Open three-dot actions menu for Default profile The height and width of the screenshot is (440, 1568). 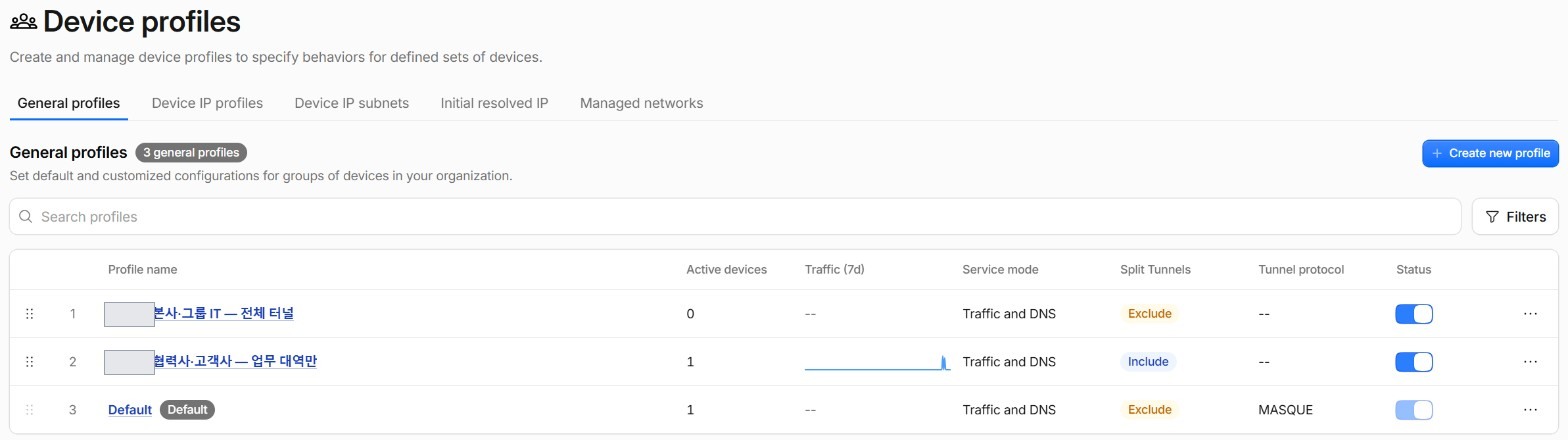coord(1530,410)
